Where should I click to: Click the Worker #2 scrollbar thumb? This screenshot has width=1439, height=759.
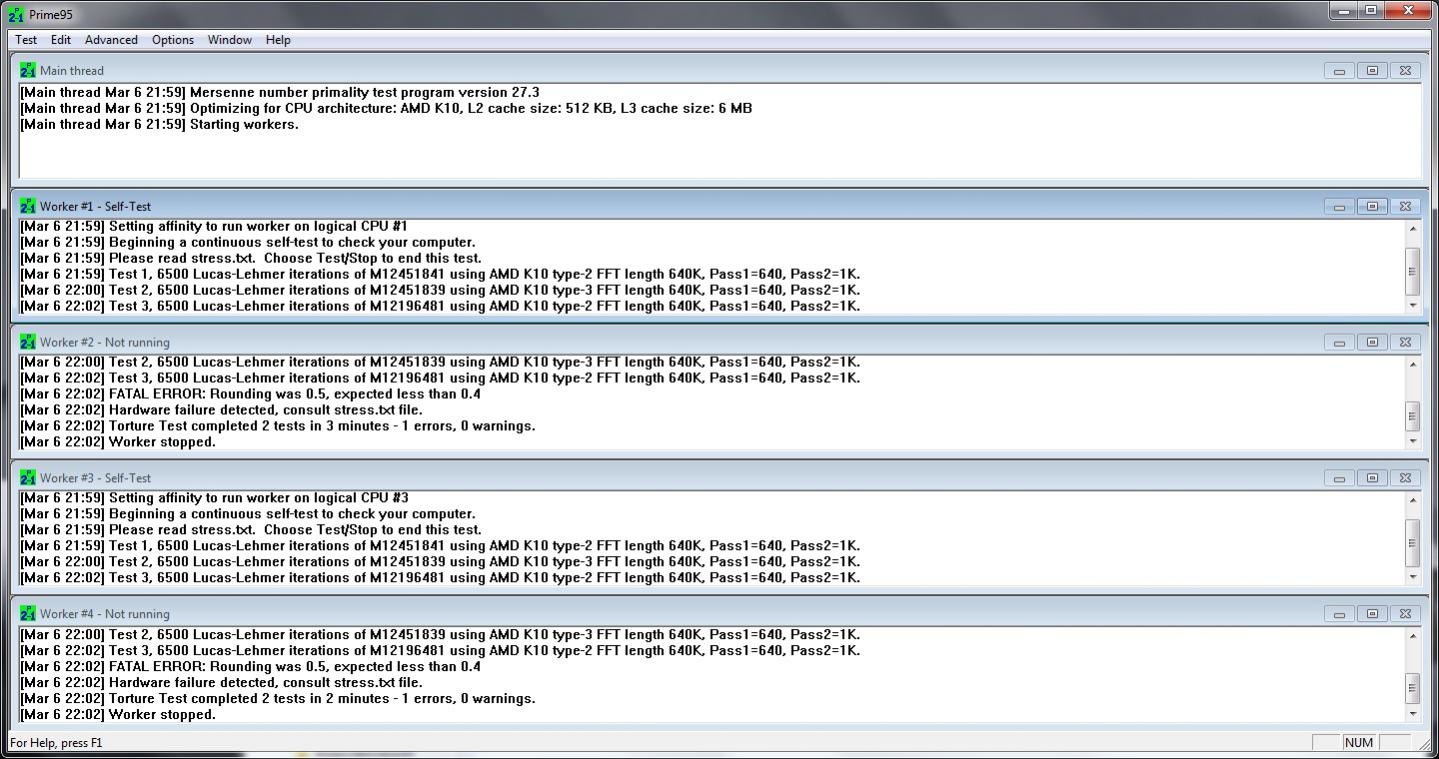1412,416
